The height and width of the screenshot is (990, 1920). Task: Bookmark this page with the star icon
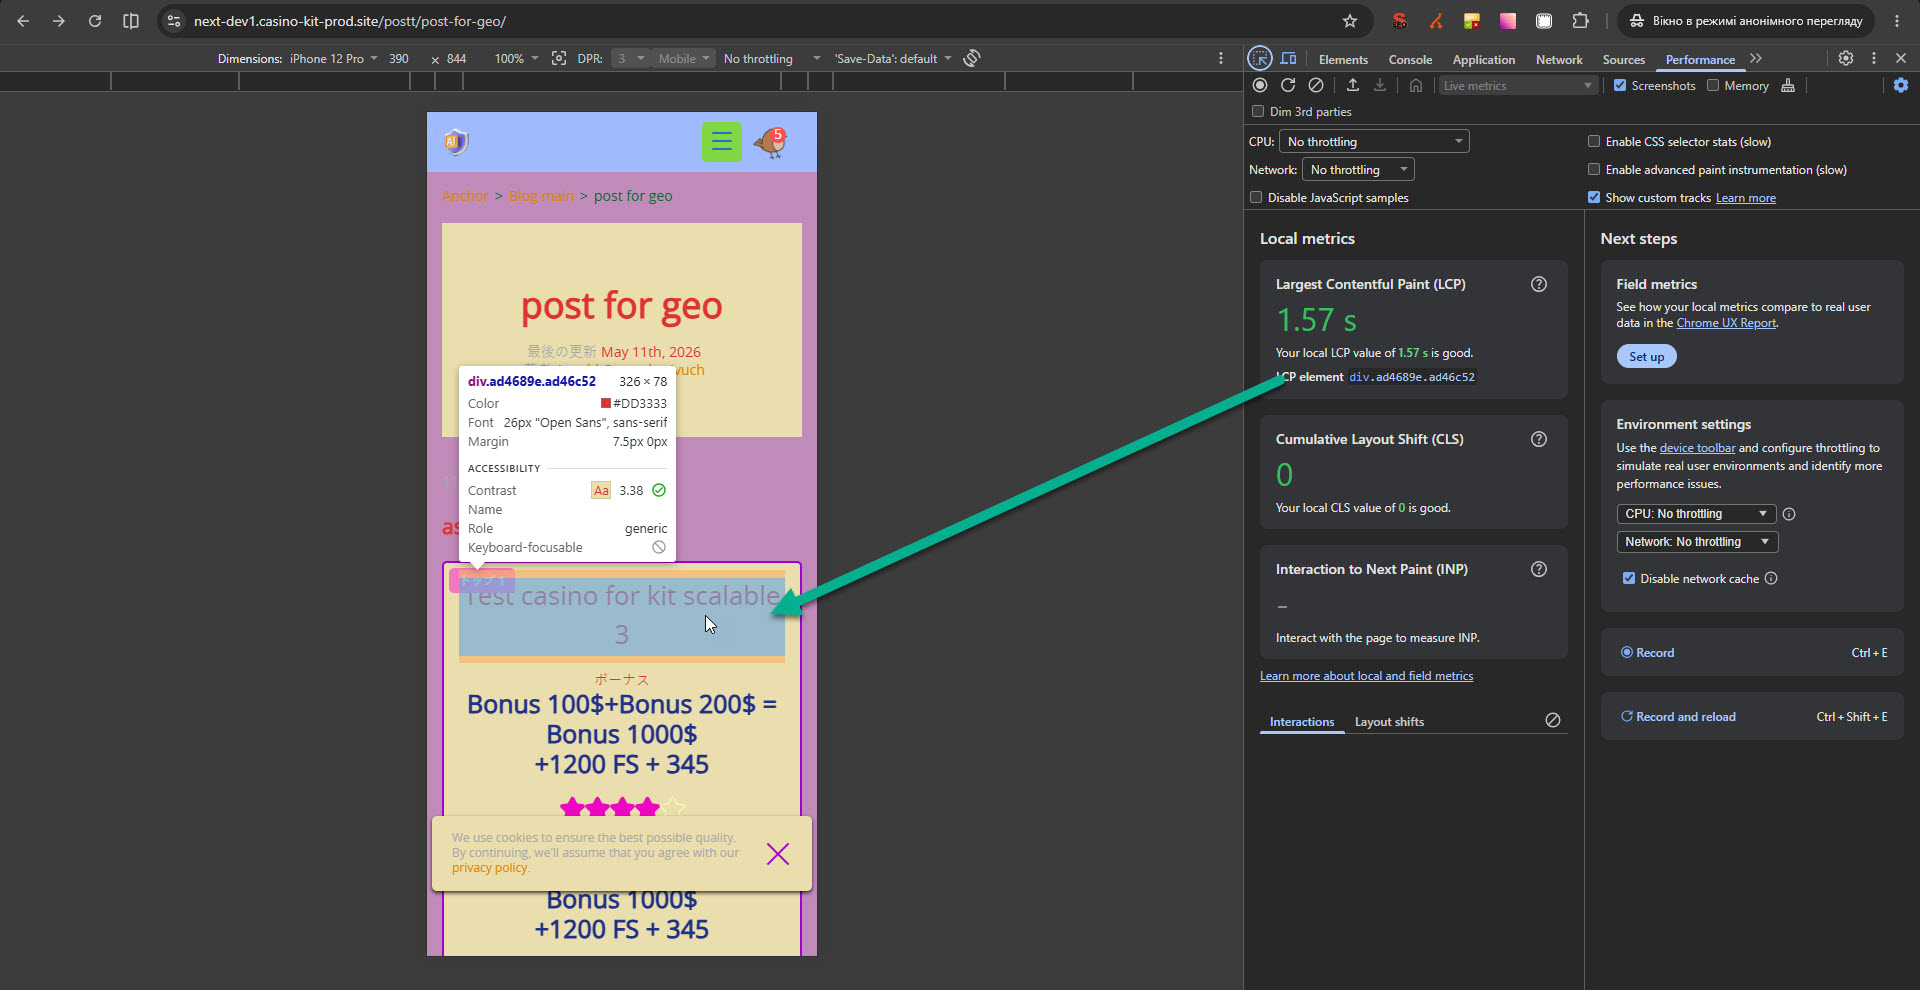[1350, 21]
